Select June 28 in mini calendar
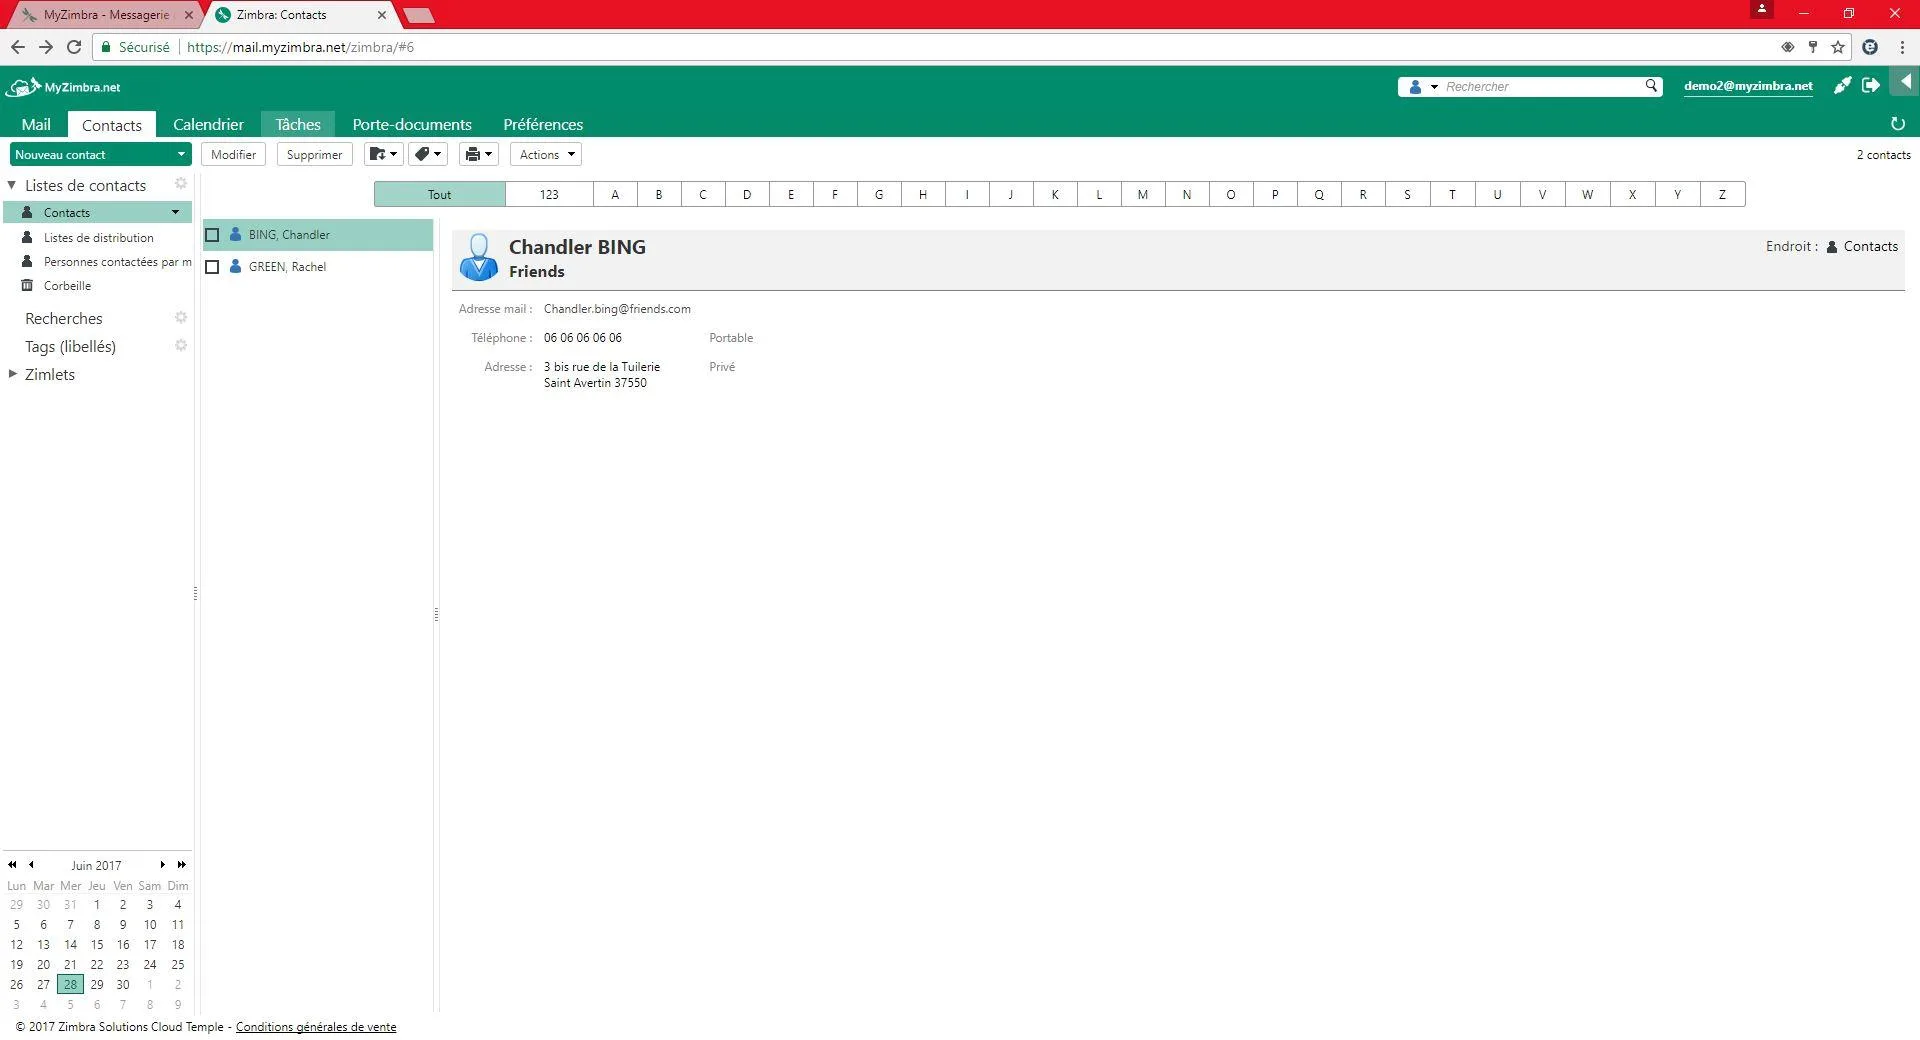 tap(70, 984)
